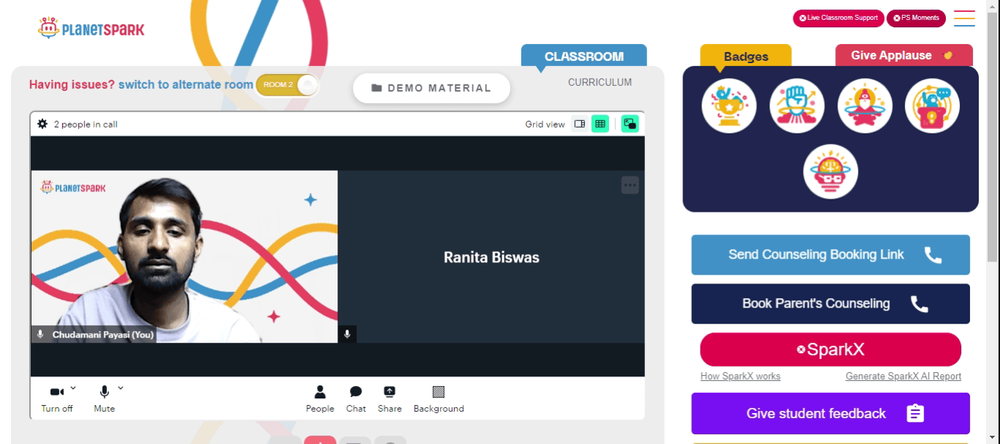Image resolution: width=1000 pixels, height=444 pixels.
Task: Select the grid layout view icon
Action: [600, 124]
